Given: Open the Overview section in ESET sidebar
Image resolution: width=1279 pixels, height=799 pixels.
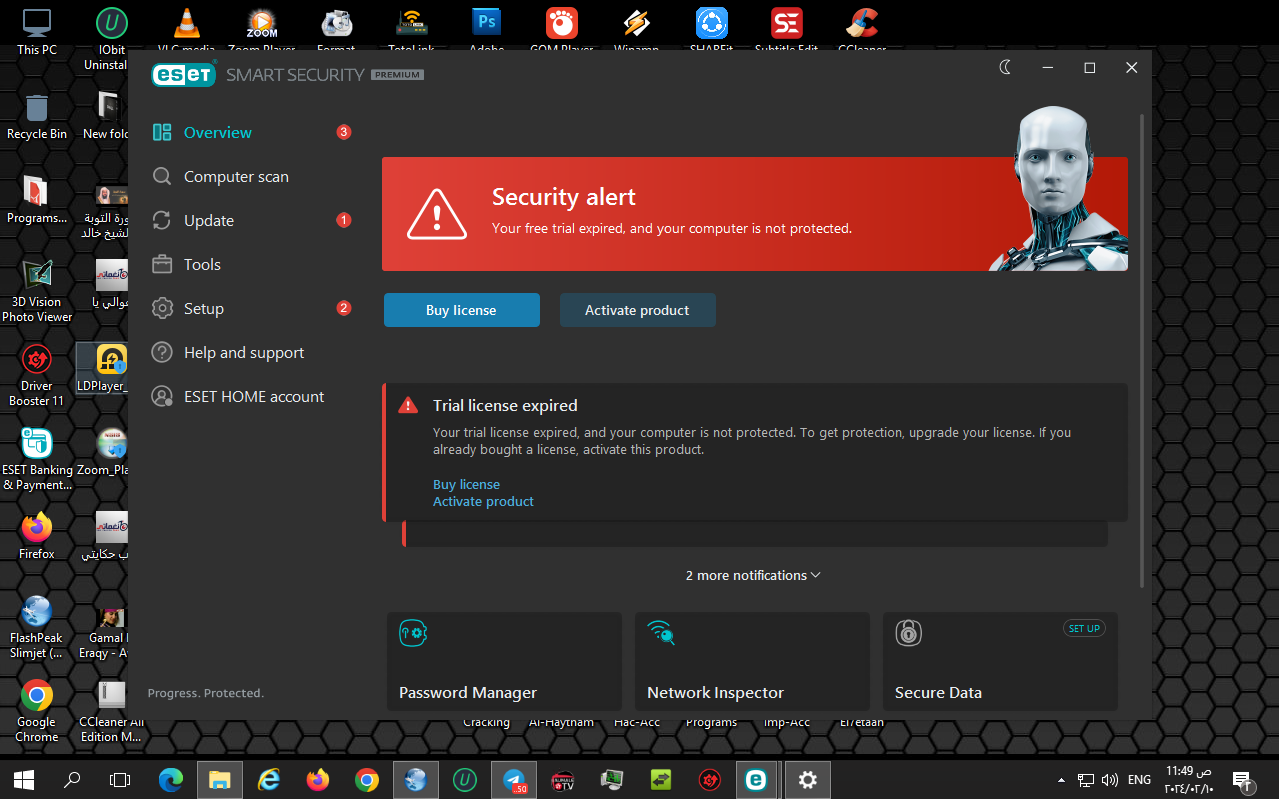Looking at the screenshot, I should 217,133.
